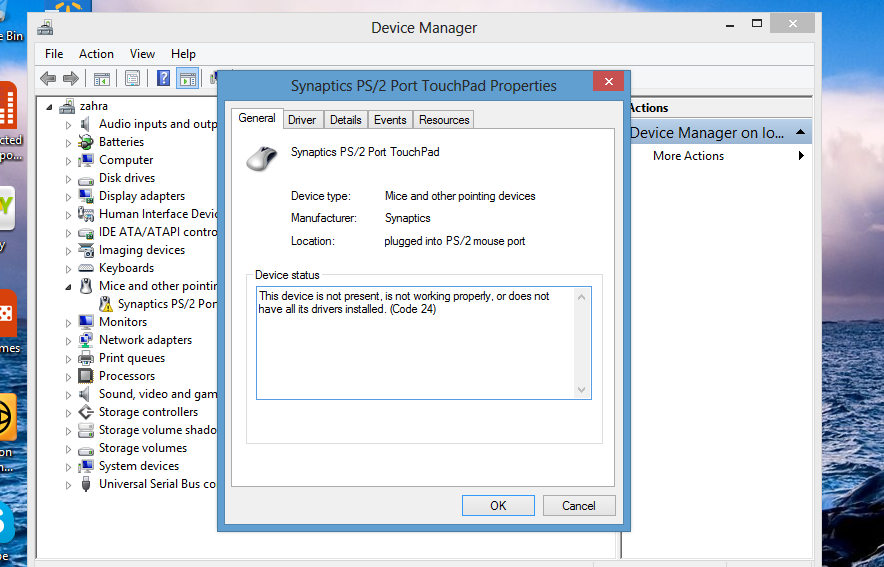Switch to the Driver tab
Image resolution: width=884 pixels, height=567 pixels.
coord(301,120)
